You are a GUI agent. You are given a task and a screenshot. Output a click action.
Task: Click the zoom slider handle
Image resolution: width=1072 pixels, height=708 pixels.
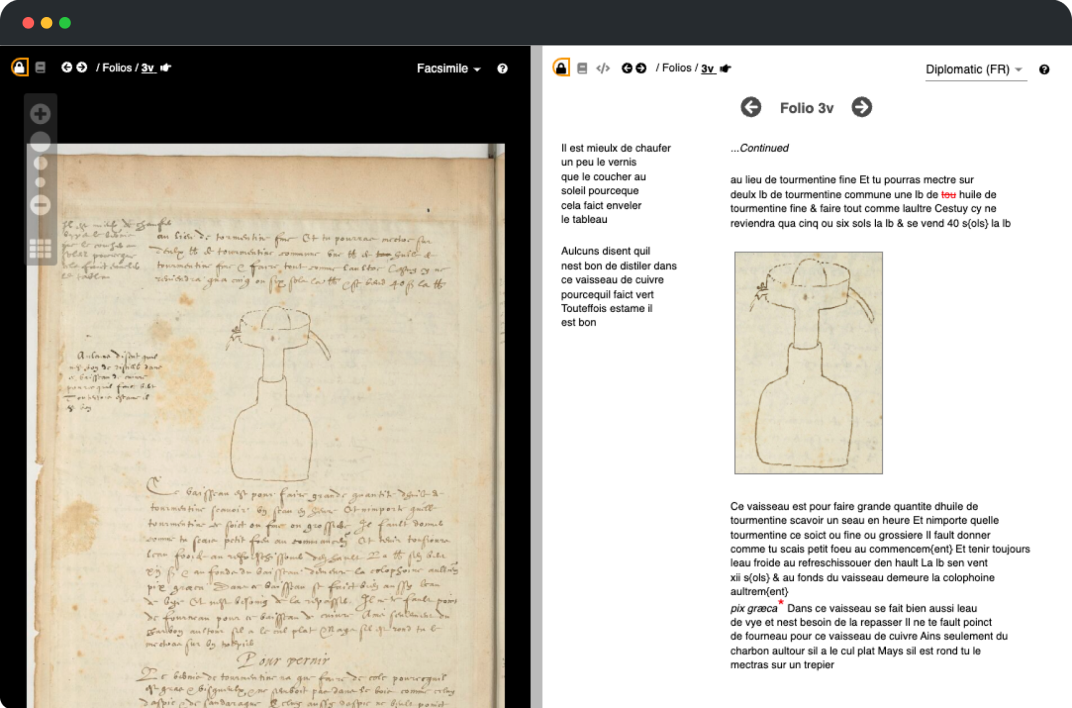point(41,143)
